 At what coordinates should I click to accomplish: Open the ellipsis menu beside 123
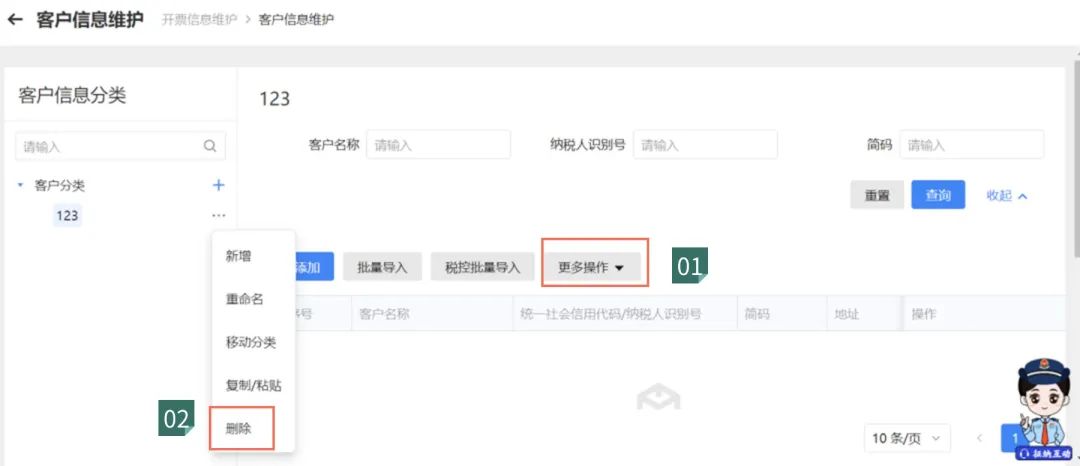coord(219,216)
